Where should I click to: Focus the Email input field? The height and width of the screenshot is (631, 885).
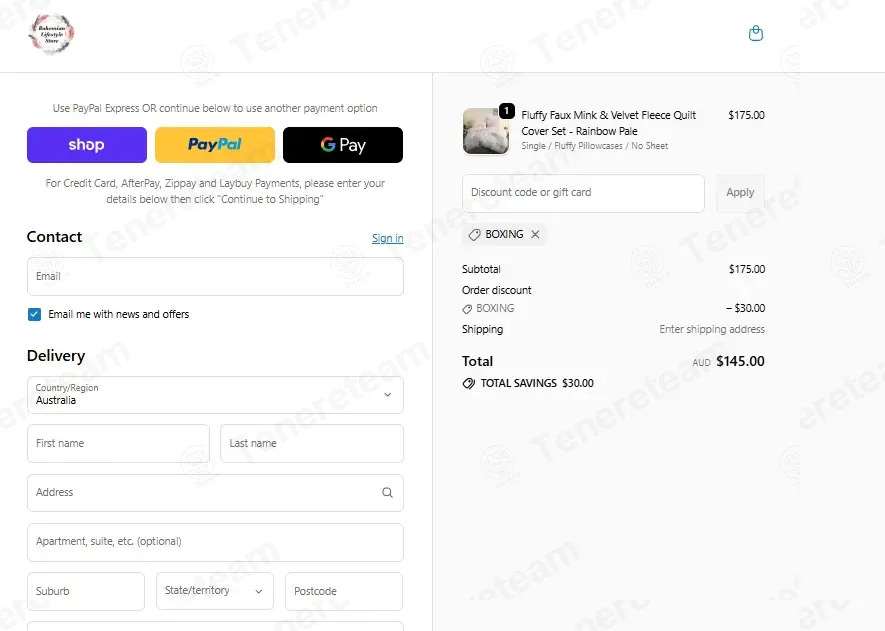pos(215,277)
